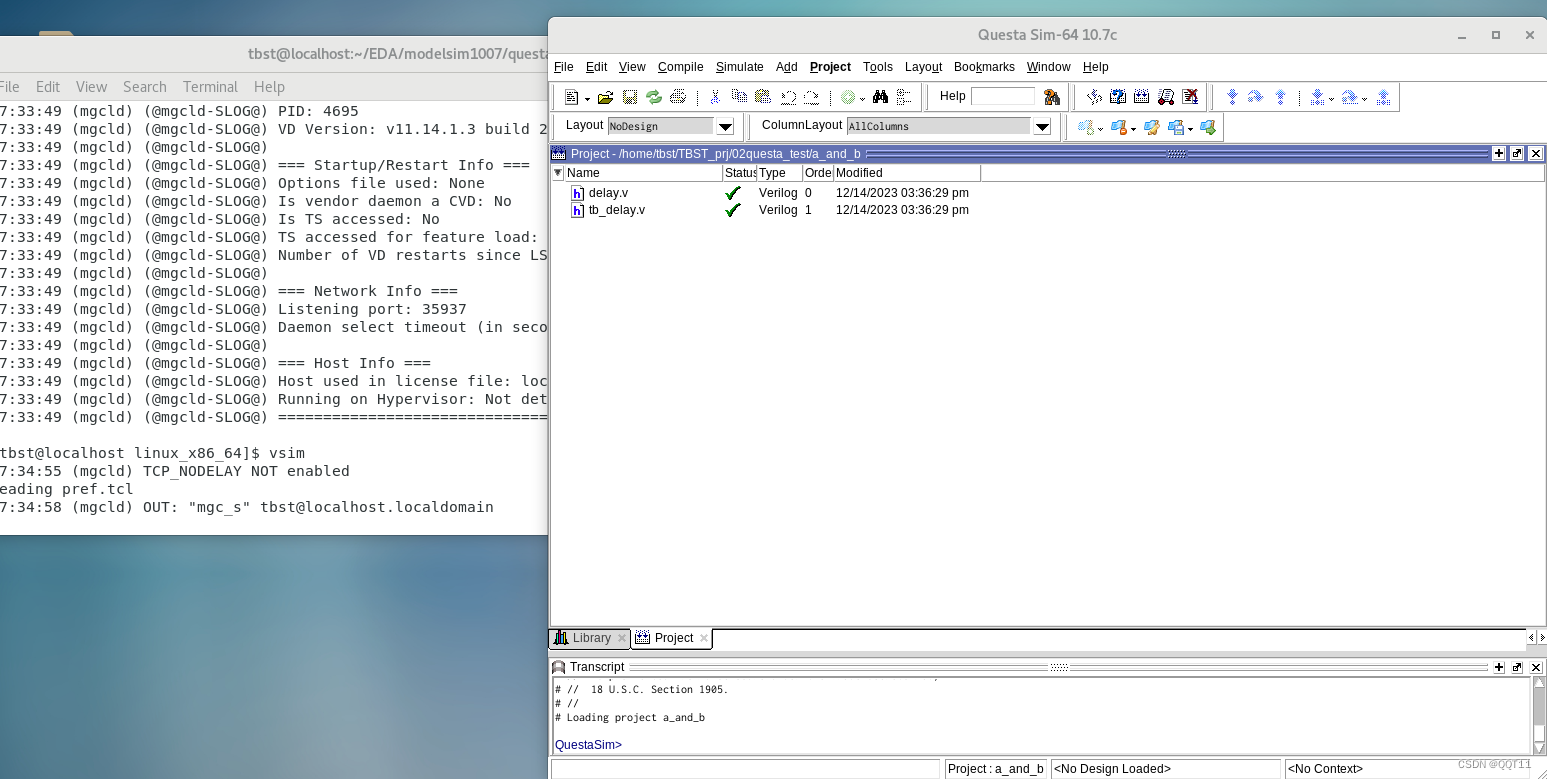Open the Terminal menu in terminal window

click(210, 87)
